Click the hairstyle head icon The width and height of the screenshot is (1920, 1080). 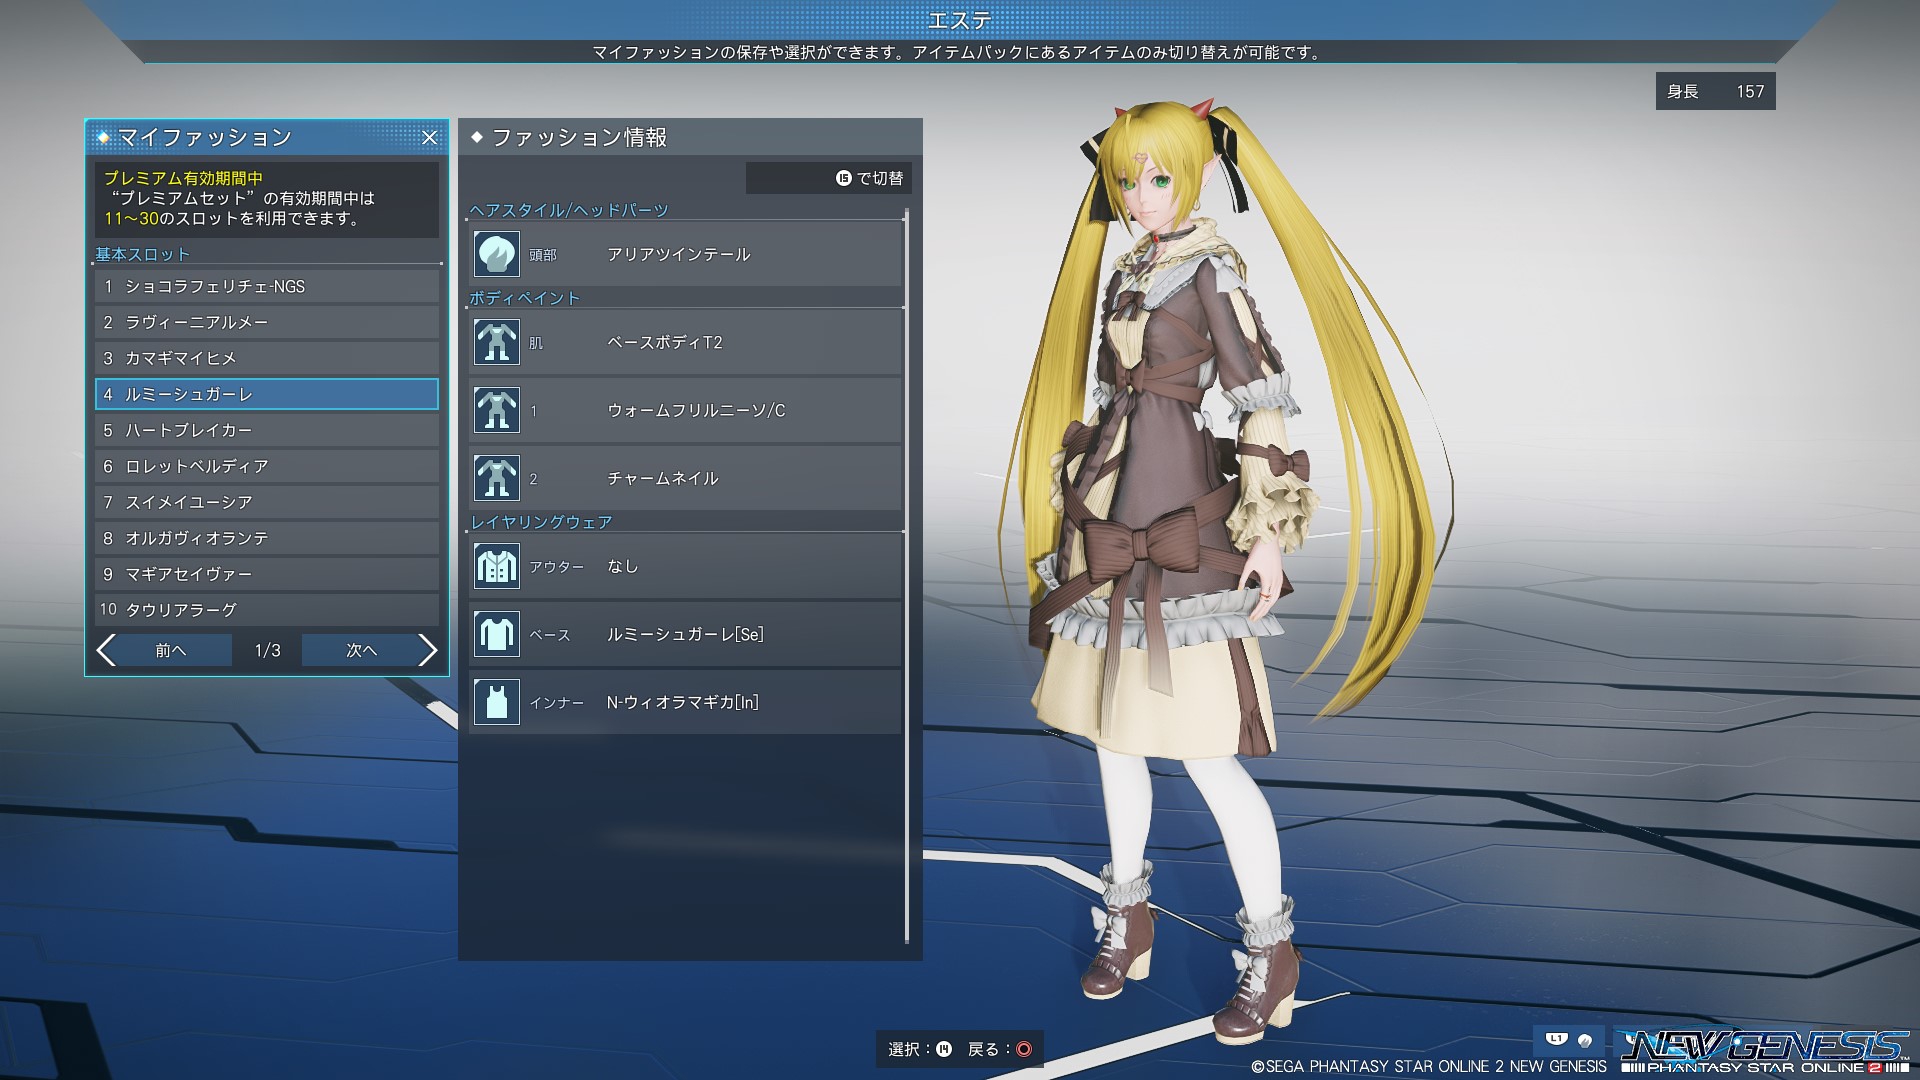click(496, 254)
